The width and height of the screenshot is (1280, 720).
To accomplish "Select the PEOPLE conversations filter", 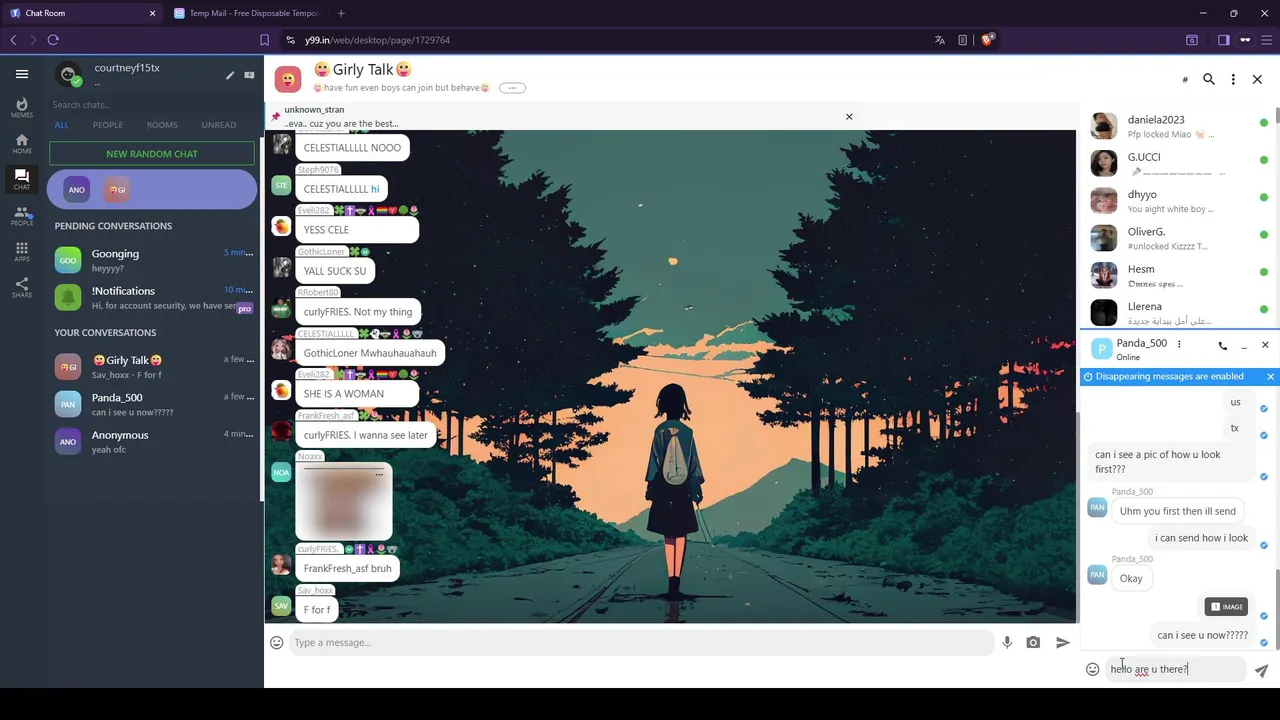I will coord(108,125).
